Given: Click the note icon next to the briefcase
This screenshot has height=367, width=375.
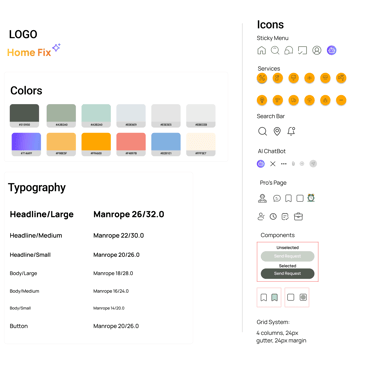Looking at the screenshot, I should coord(285,217).
